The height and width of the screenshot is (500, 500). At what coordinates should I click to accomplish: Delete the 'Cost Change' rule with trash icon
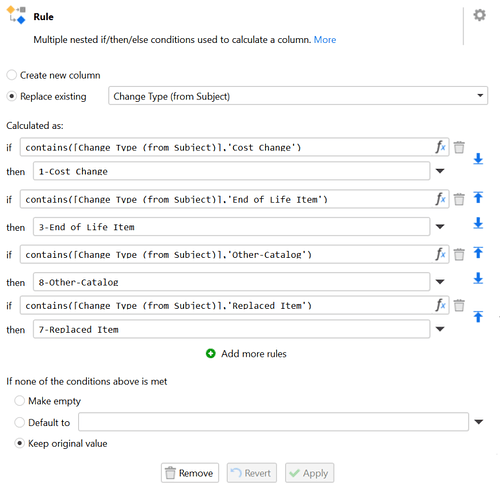[459, 147]
